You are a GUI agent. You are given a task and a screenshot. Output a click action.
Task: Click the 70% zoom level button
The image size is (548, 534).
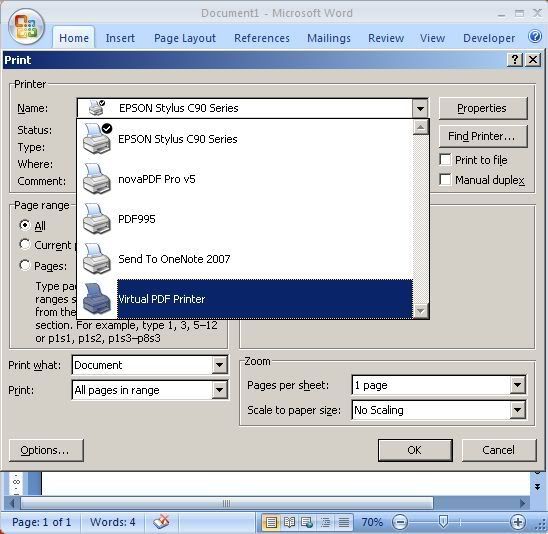click(x=372, y=522)
